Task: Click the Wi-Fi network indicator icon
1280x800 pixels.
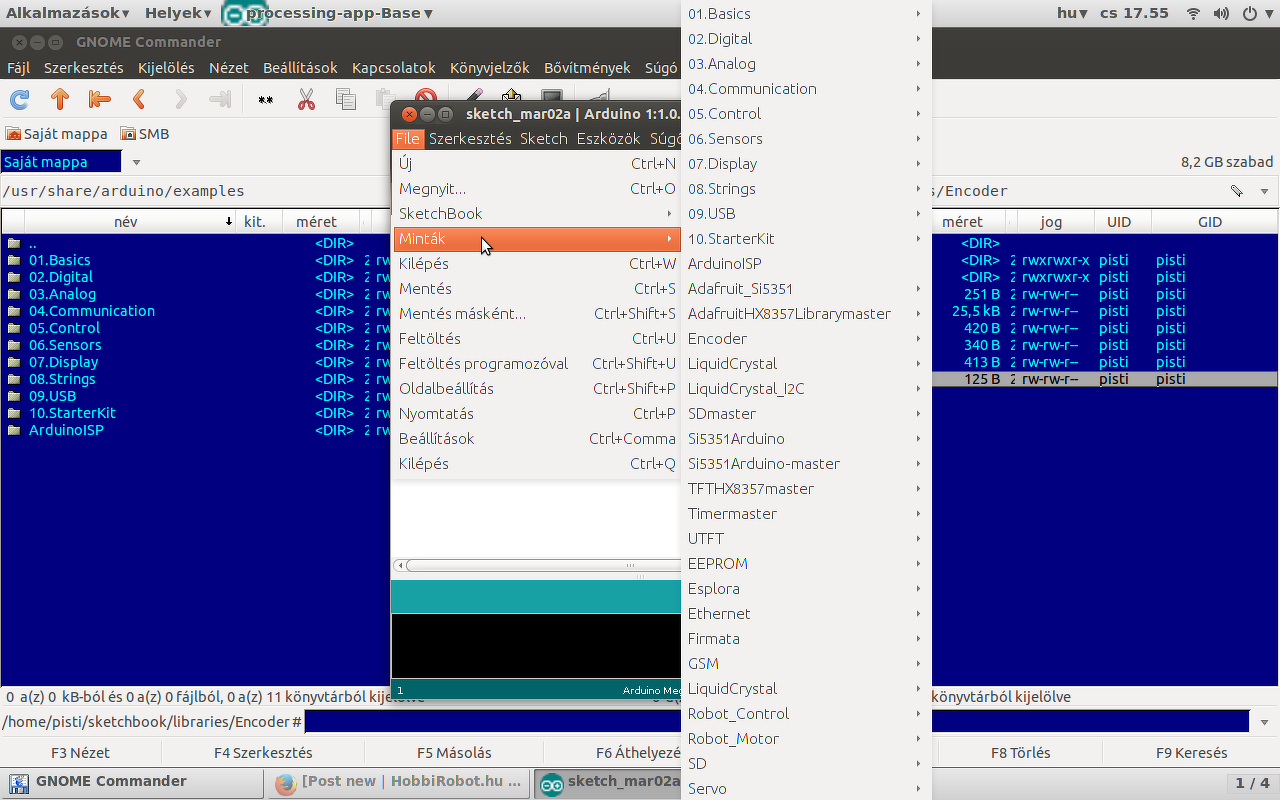Action: [1193, 13]
